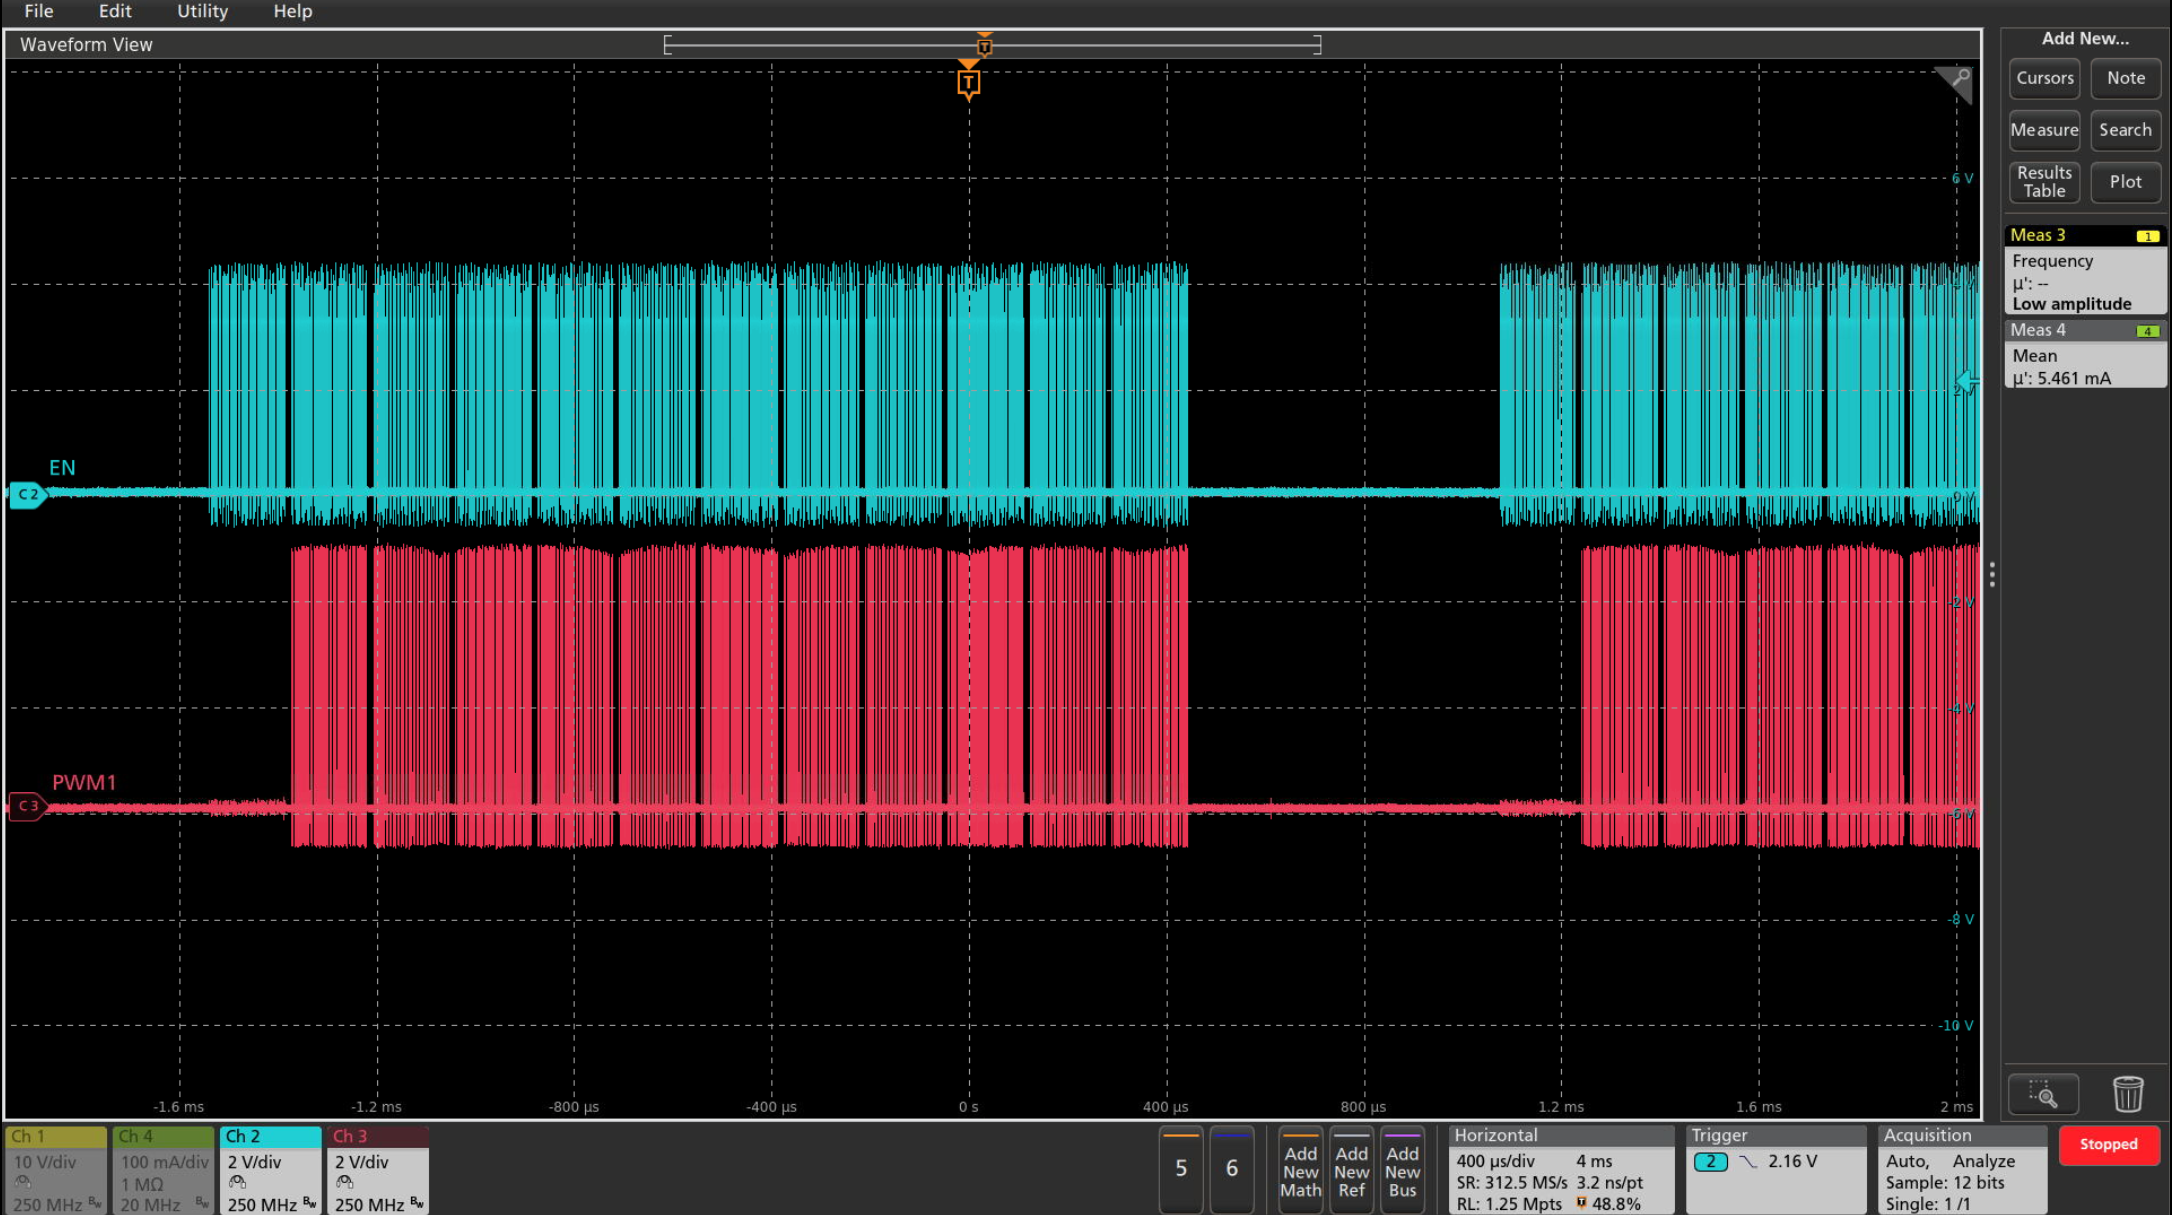Image resolution: width=2172 pixels, height=1215 pixels.
Task: Open the Acquisition settings badge
Action: click(1962, 1169)
